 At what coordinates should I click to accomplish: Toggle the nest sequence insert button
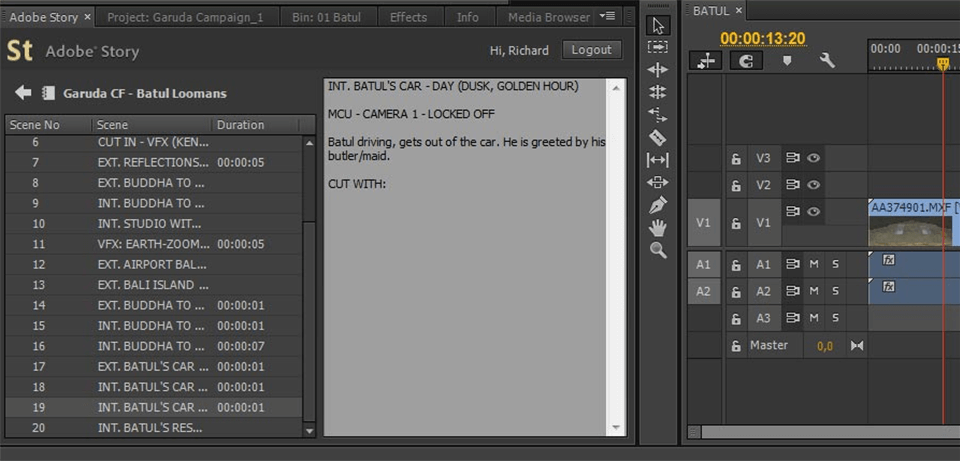pyautogui.click(x=705, y=61)
